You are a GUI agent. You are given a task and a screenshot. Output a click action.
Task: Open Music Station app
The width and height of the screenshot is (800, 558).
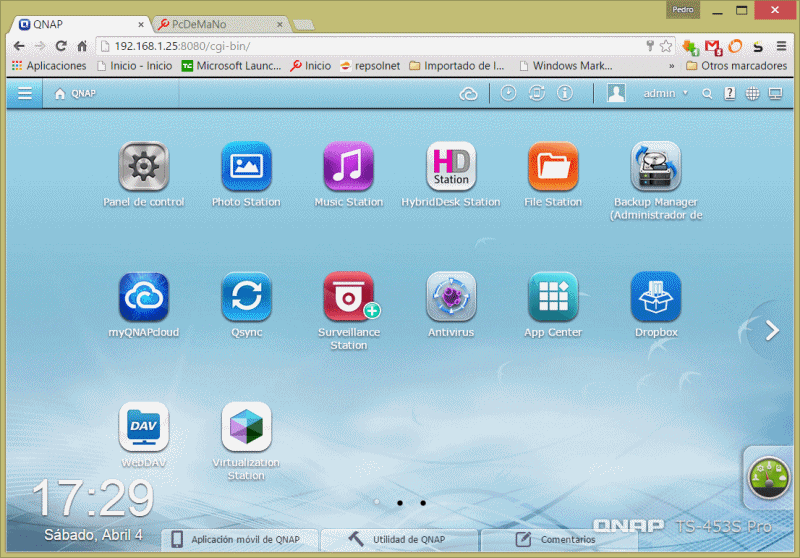click(348, 166)
